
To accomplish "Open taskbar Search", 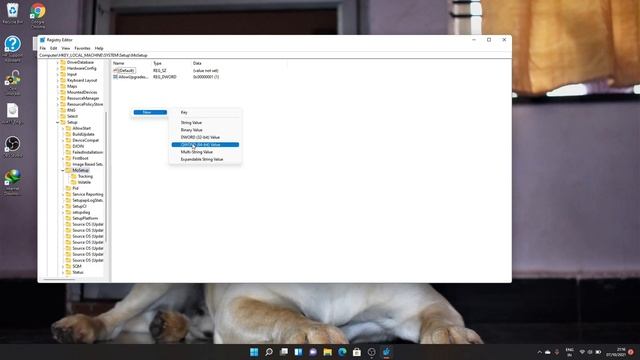I will tap(269, 352).
